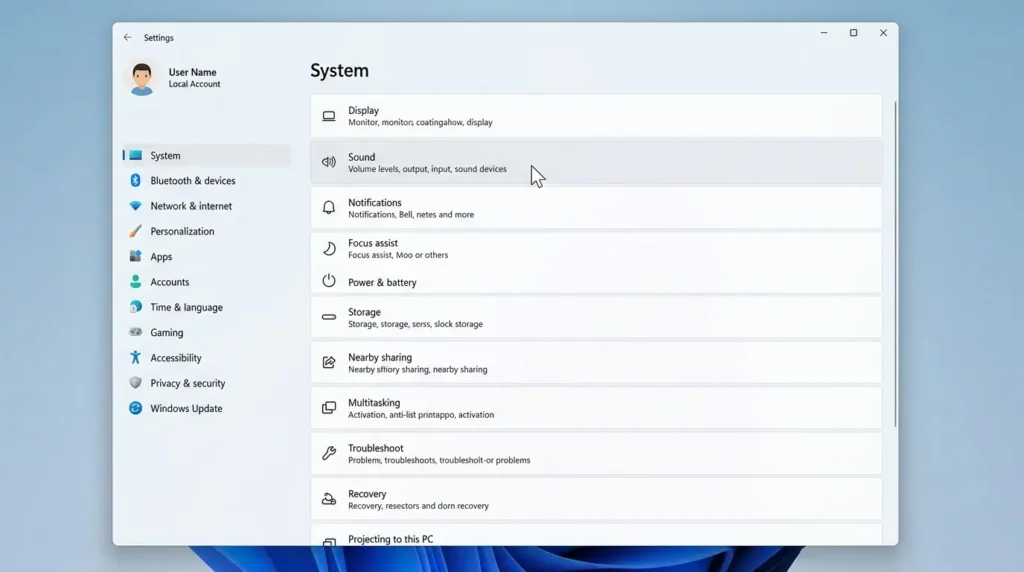Switch to Network & internet
This screenshot has width=1024, height=572.
point(191,206)
